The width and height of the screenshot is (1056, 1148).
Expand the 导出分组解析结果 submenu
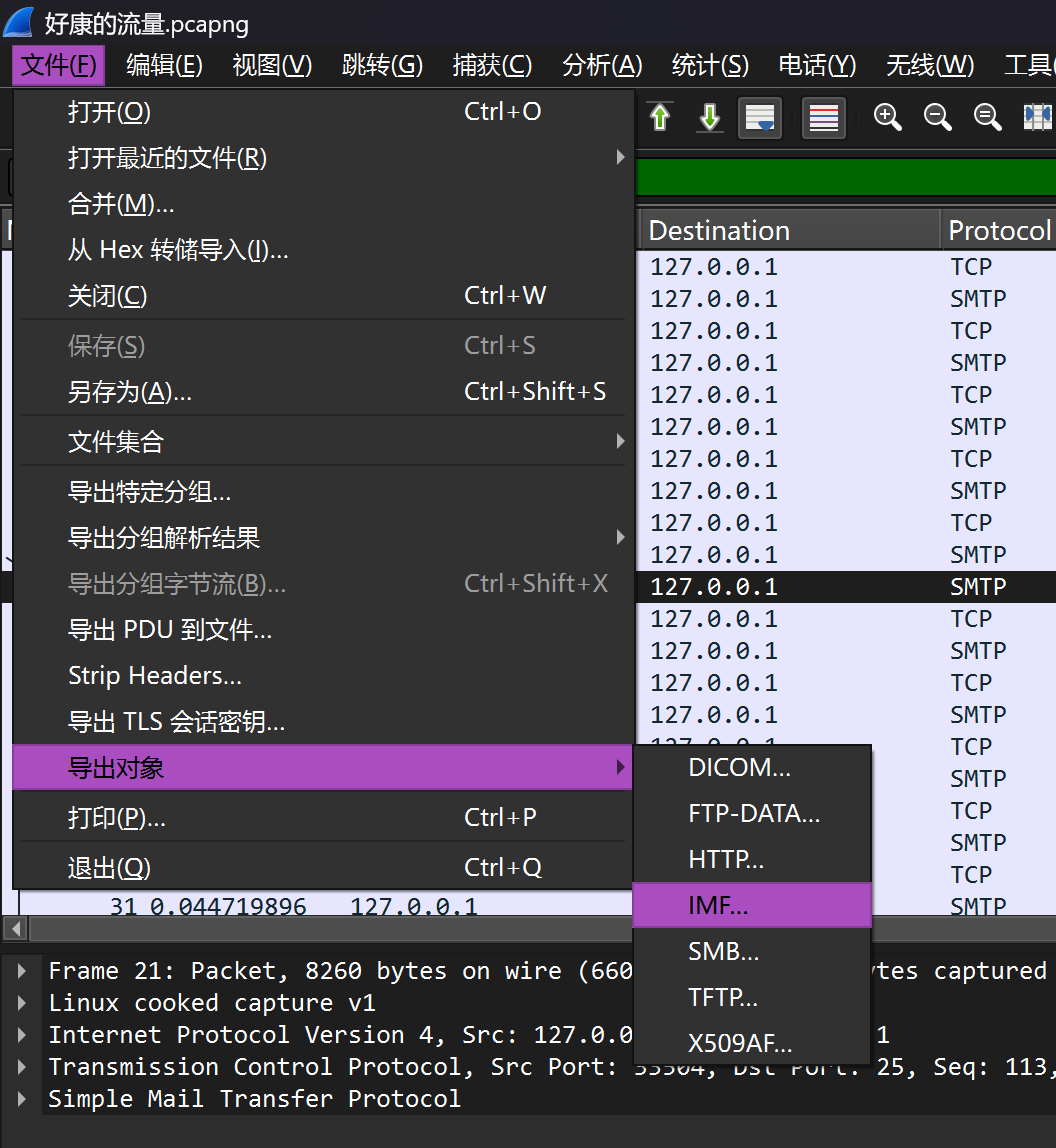pos(323,538)
